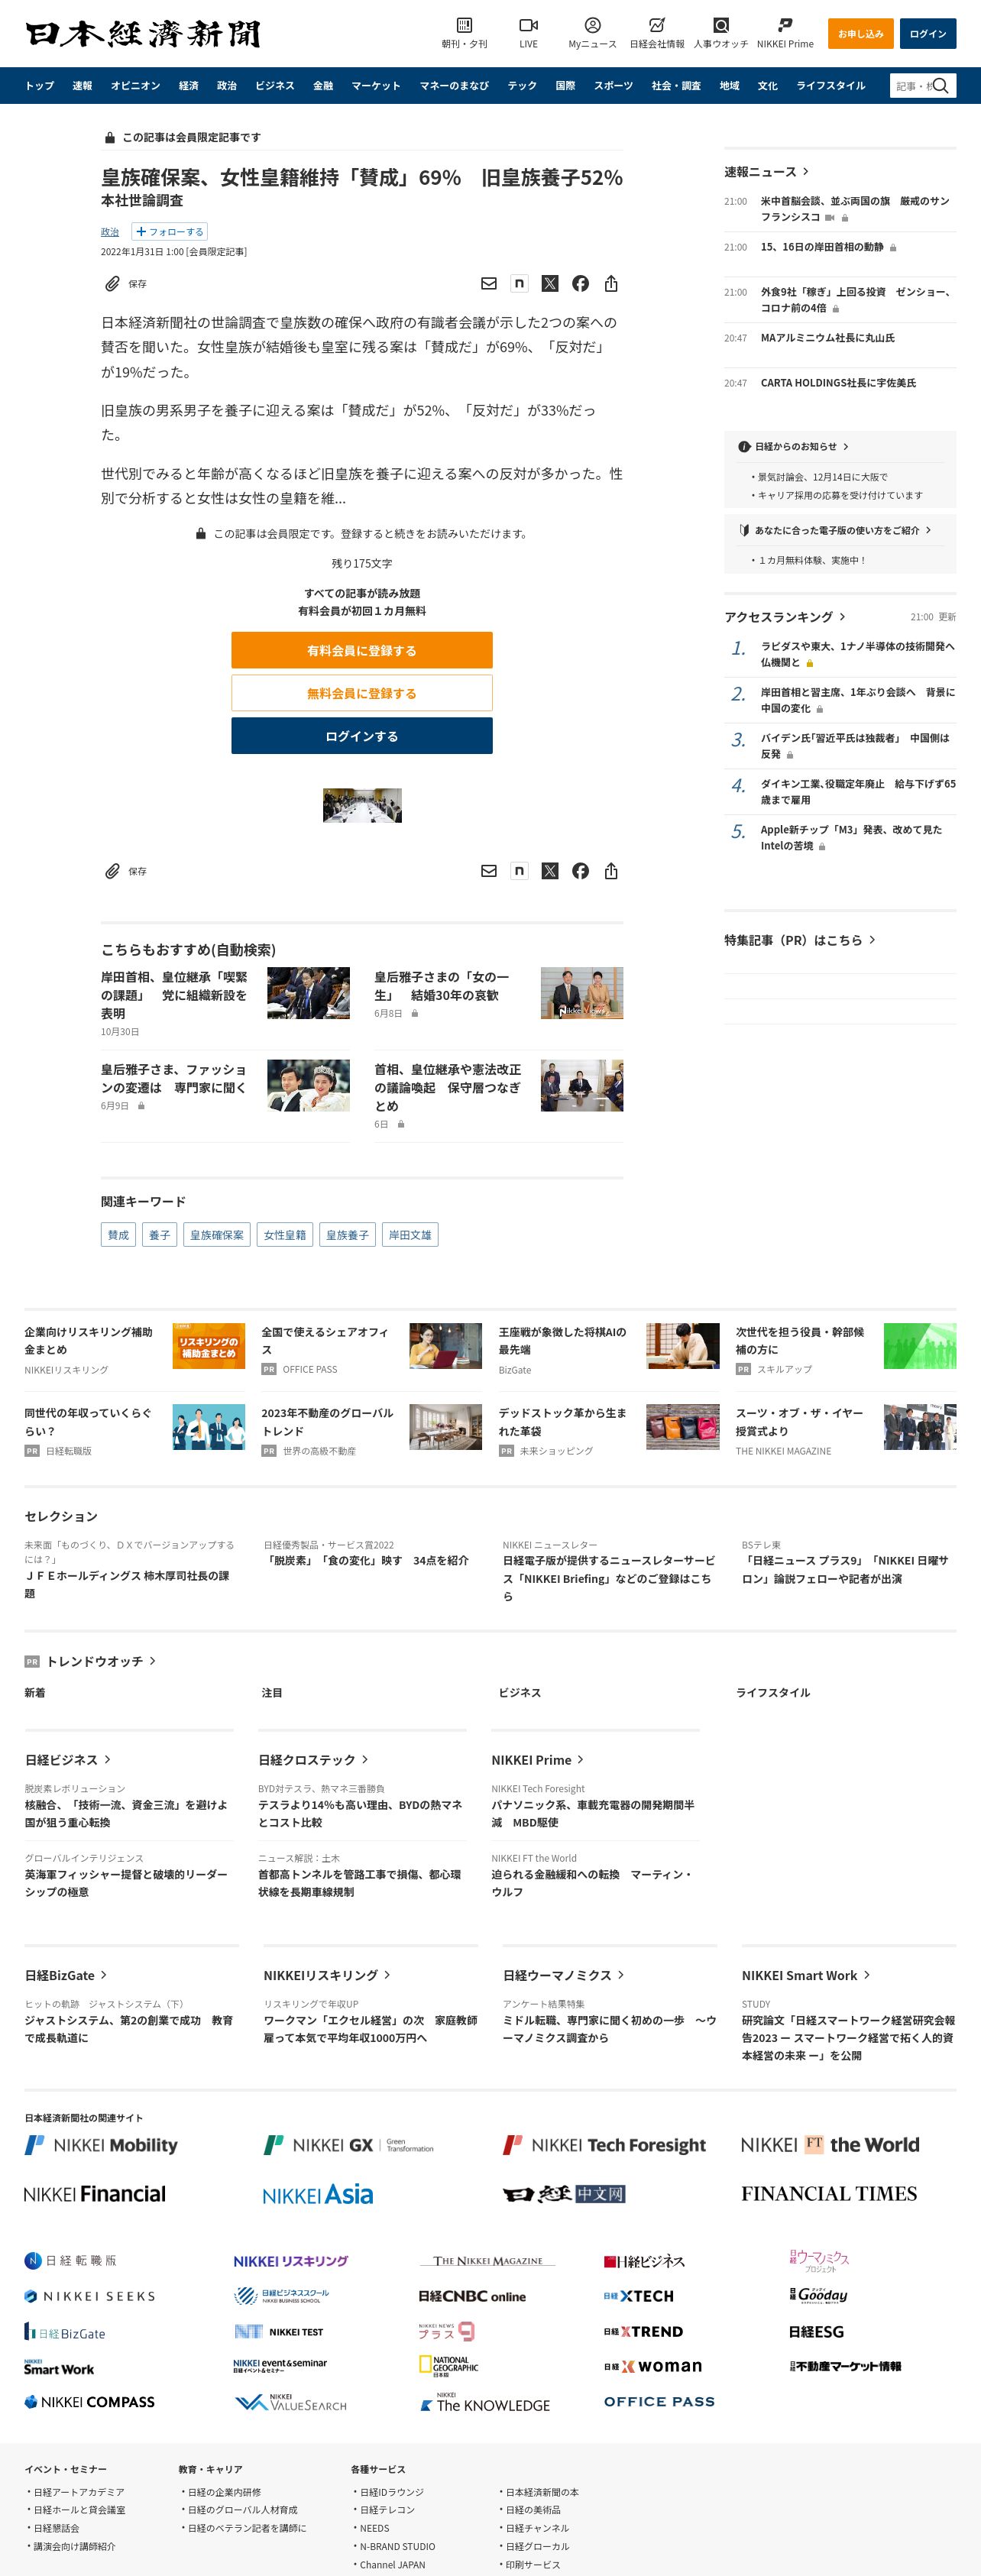Open the 皇后雅子さまの「女の一生」 photo thumbnail
The height and width of the screenshot is (2576, 981).
[x=582, y=993]
